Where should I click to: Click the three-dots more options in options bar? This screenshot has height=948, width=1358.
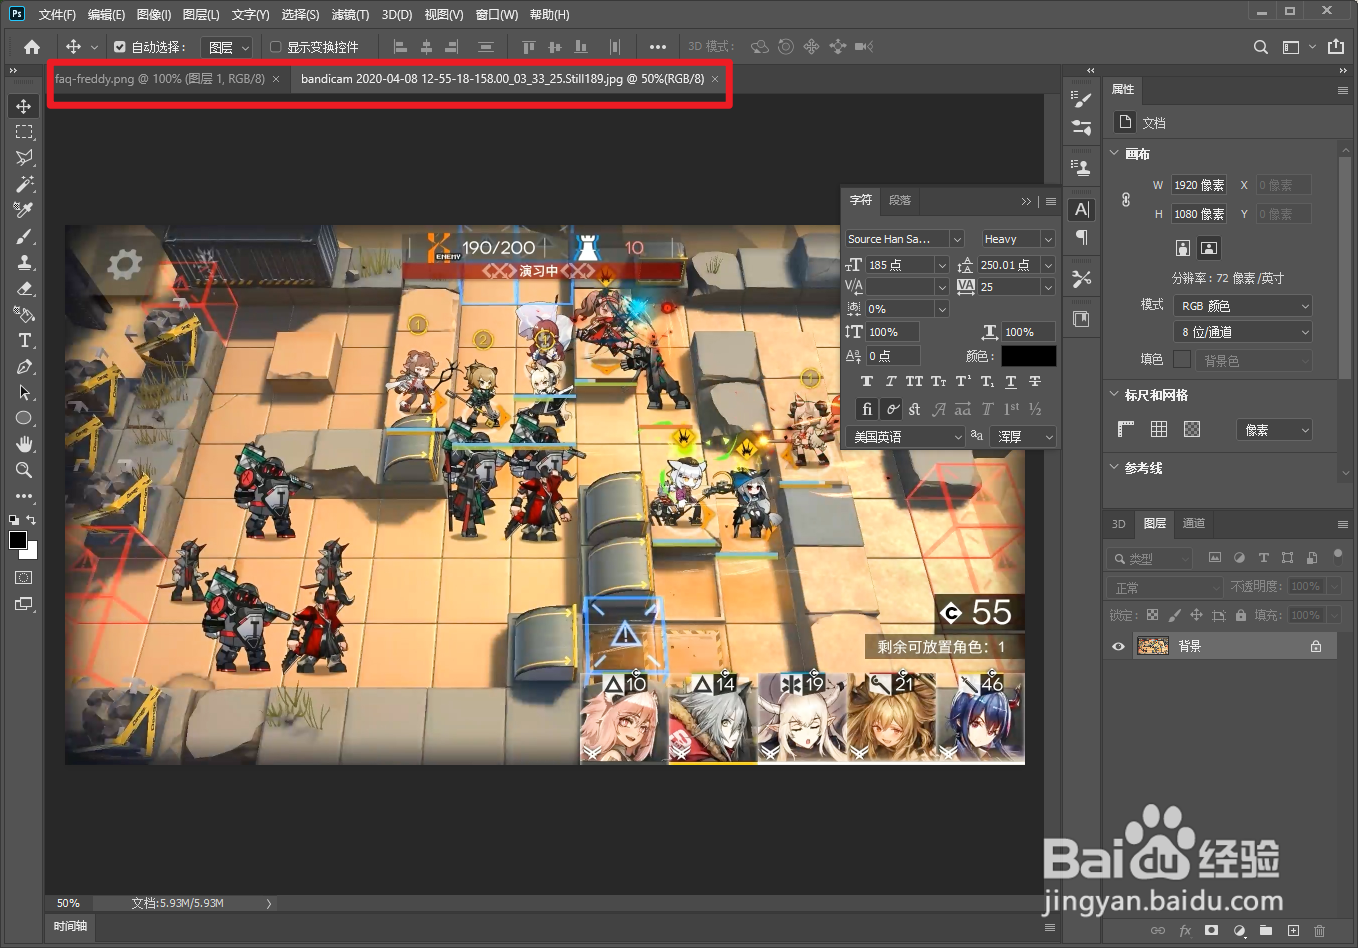tap(657, 47)
